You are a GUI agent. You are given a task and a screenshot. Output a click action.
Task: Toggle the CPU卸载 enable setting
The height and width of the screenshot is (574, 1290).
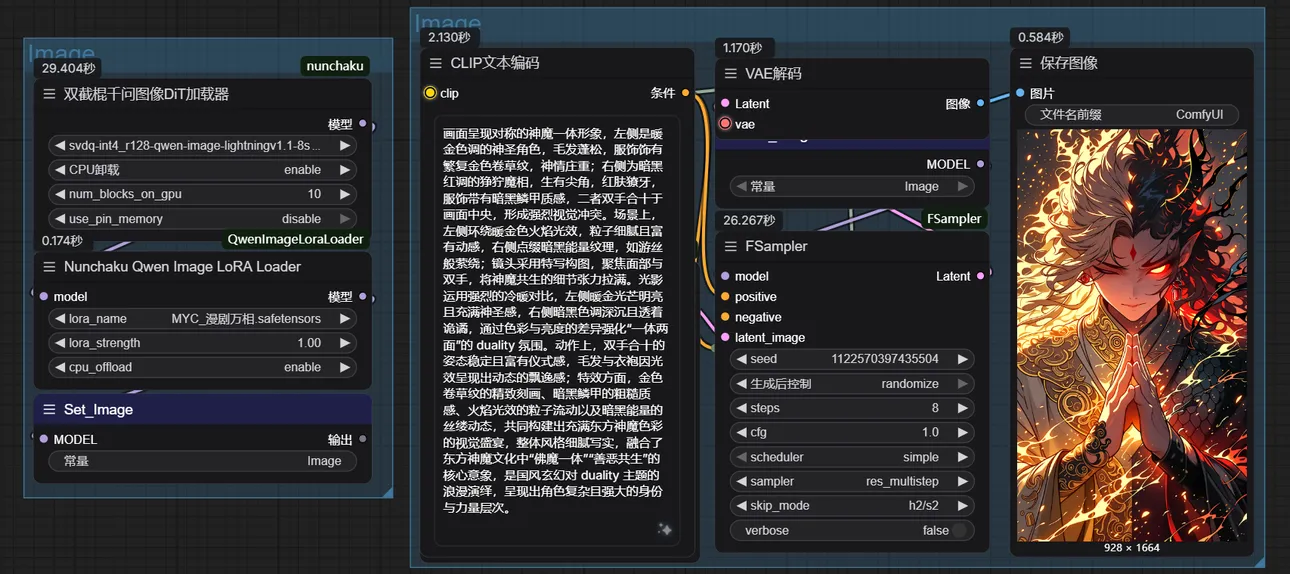[200, 170]
